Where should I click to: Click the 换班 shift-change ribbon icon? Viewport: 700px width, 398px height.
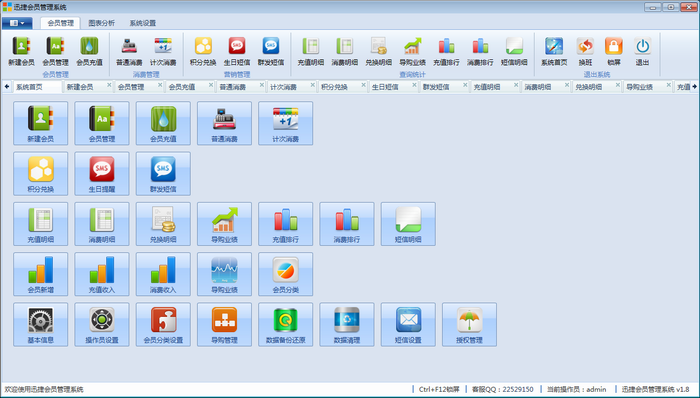(x=585, y=52)
